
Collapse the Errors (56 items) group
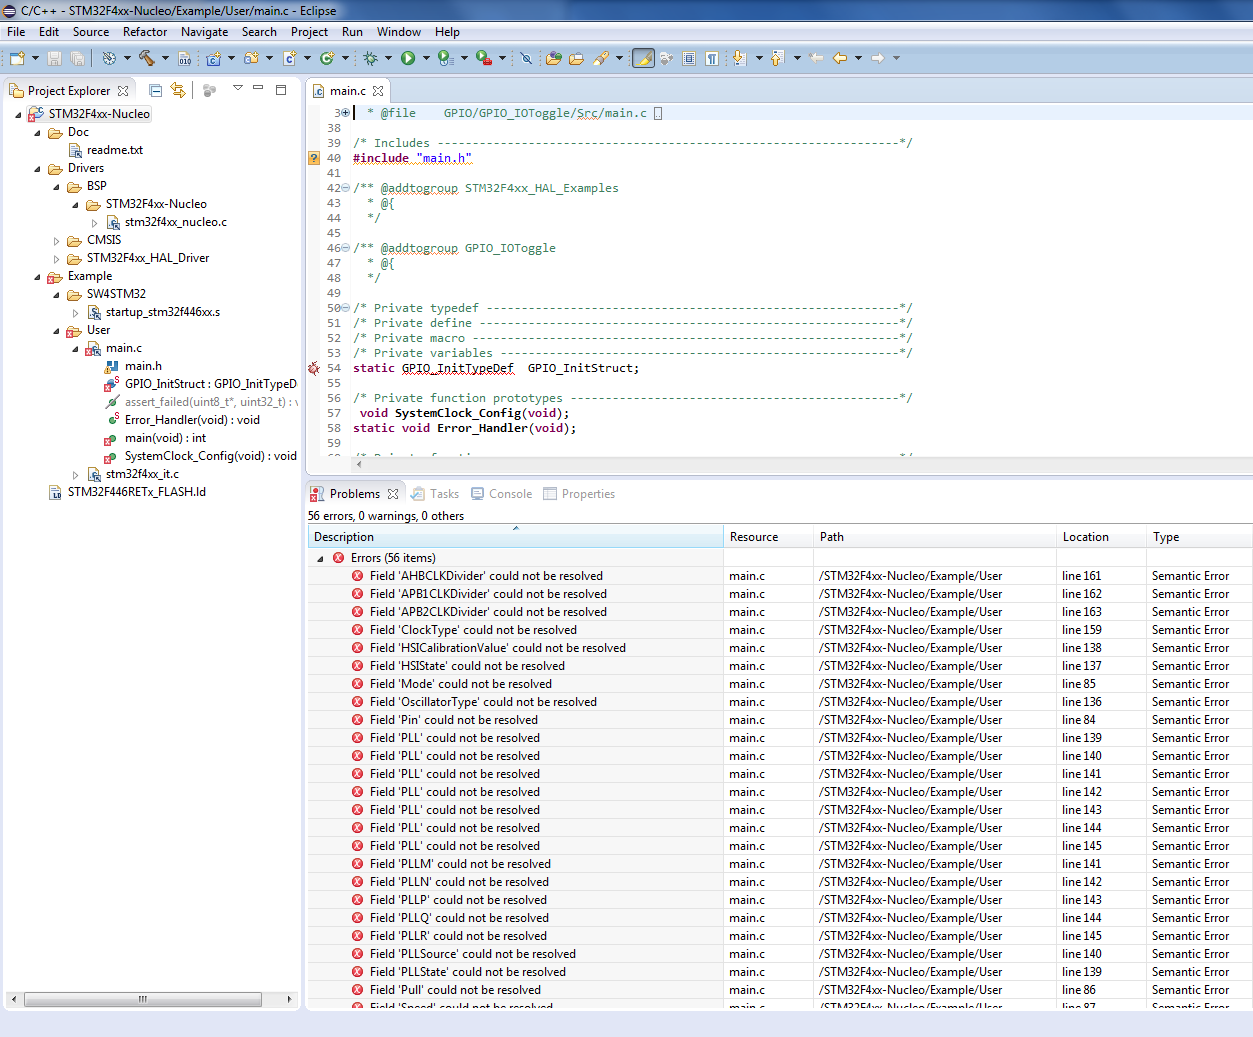pyautogui.click(x=320, y=558)
